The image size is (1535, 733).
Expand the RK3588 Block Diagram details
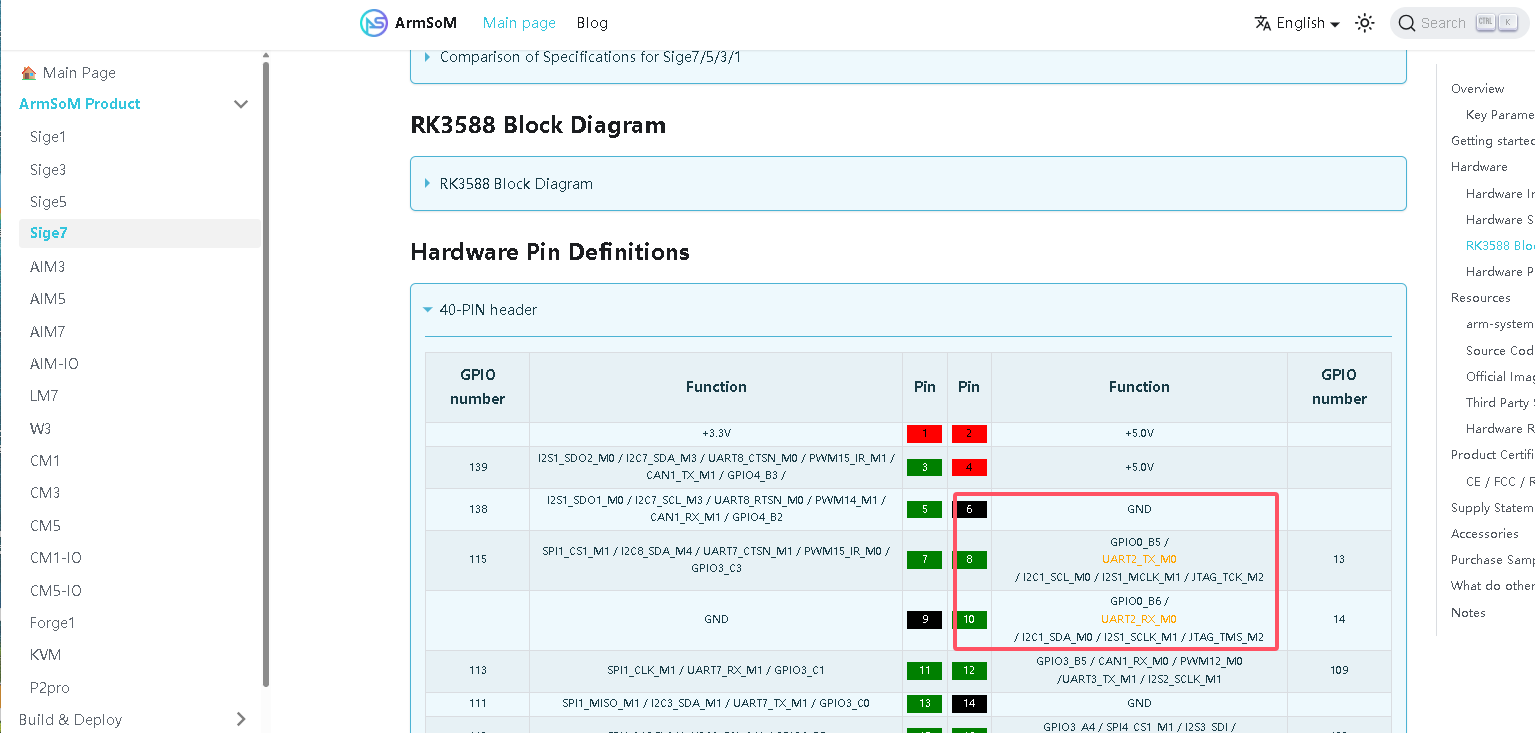[x=516, y=184]
